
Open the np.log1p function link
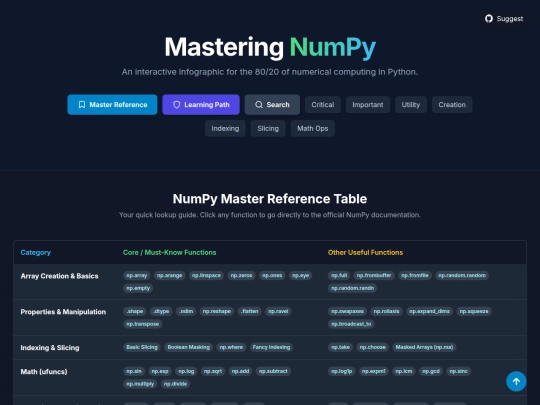pyautogui.click(x=342, y=371)
